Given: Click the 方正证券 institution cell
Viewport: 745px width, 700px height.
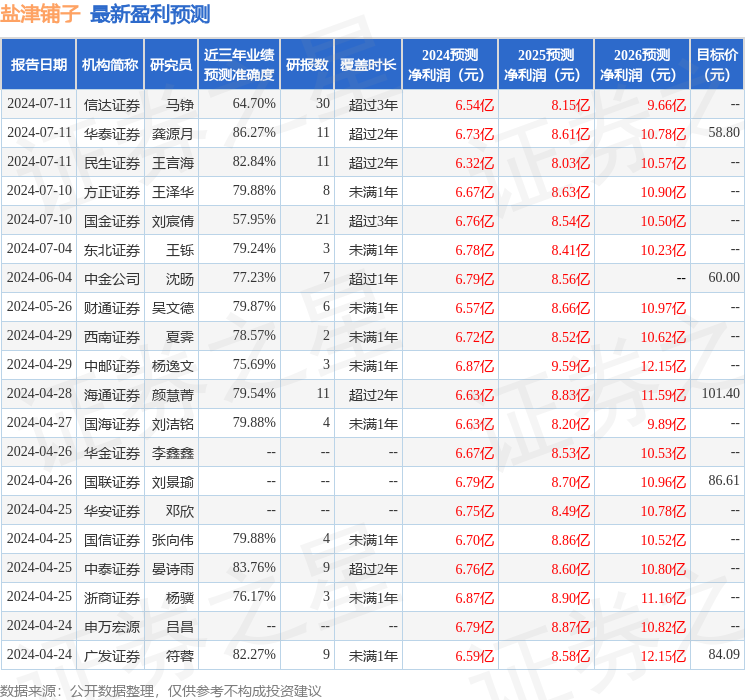Looking at the screenshot, I should tap(112, 192).
